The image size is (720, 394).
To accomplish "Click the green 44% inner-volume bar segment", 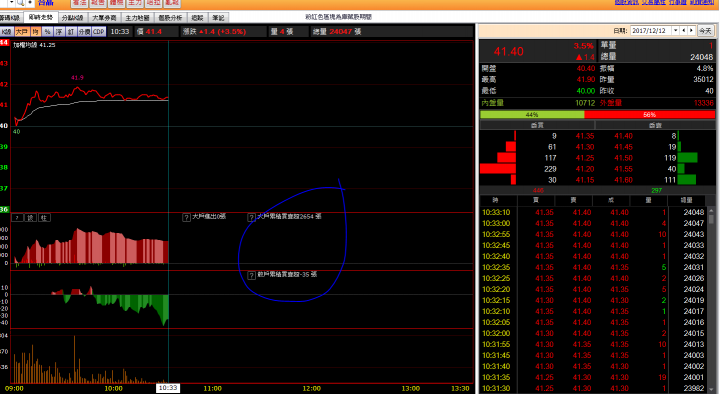I will tap(532, 114).
